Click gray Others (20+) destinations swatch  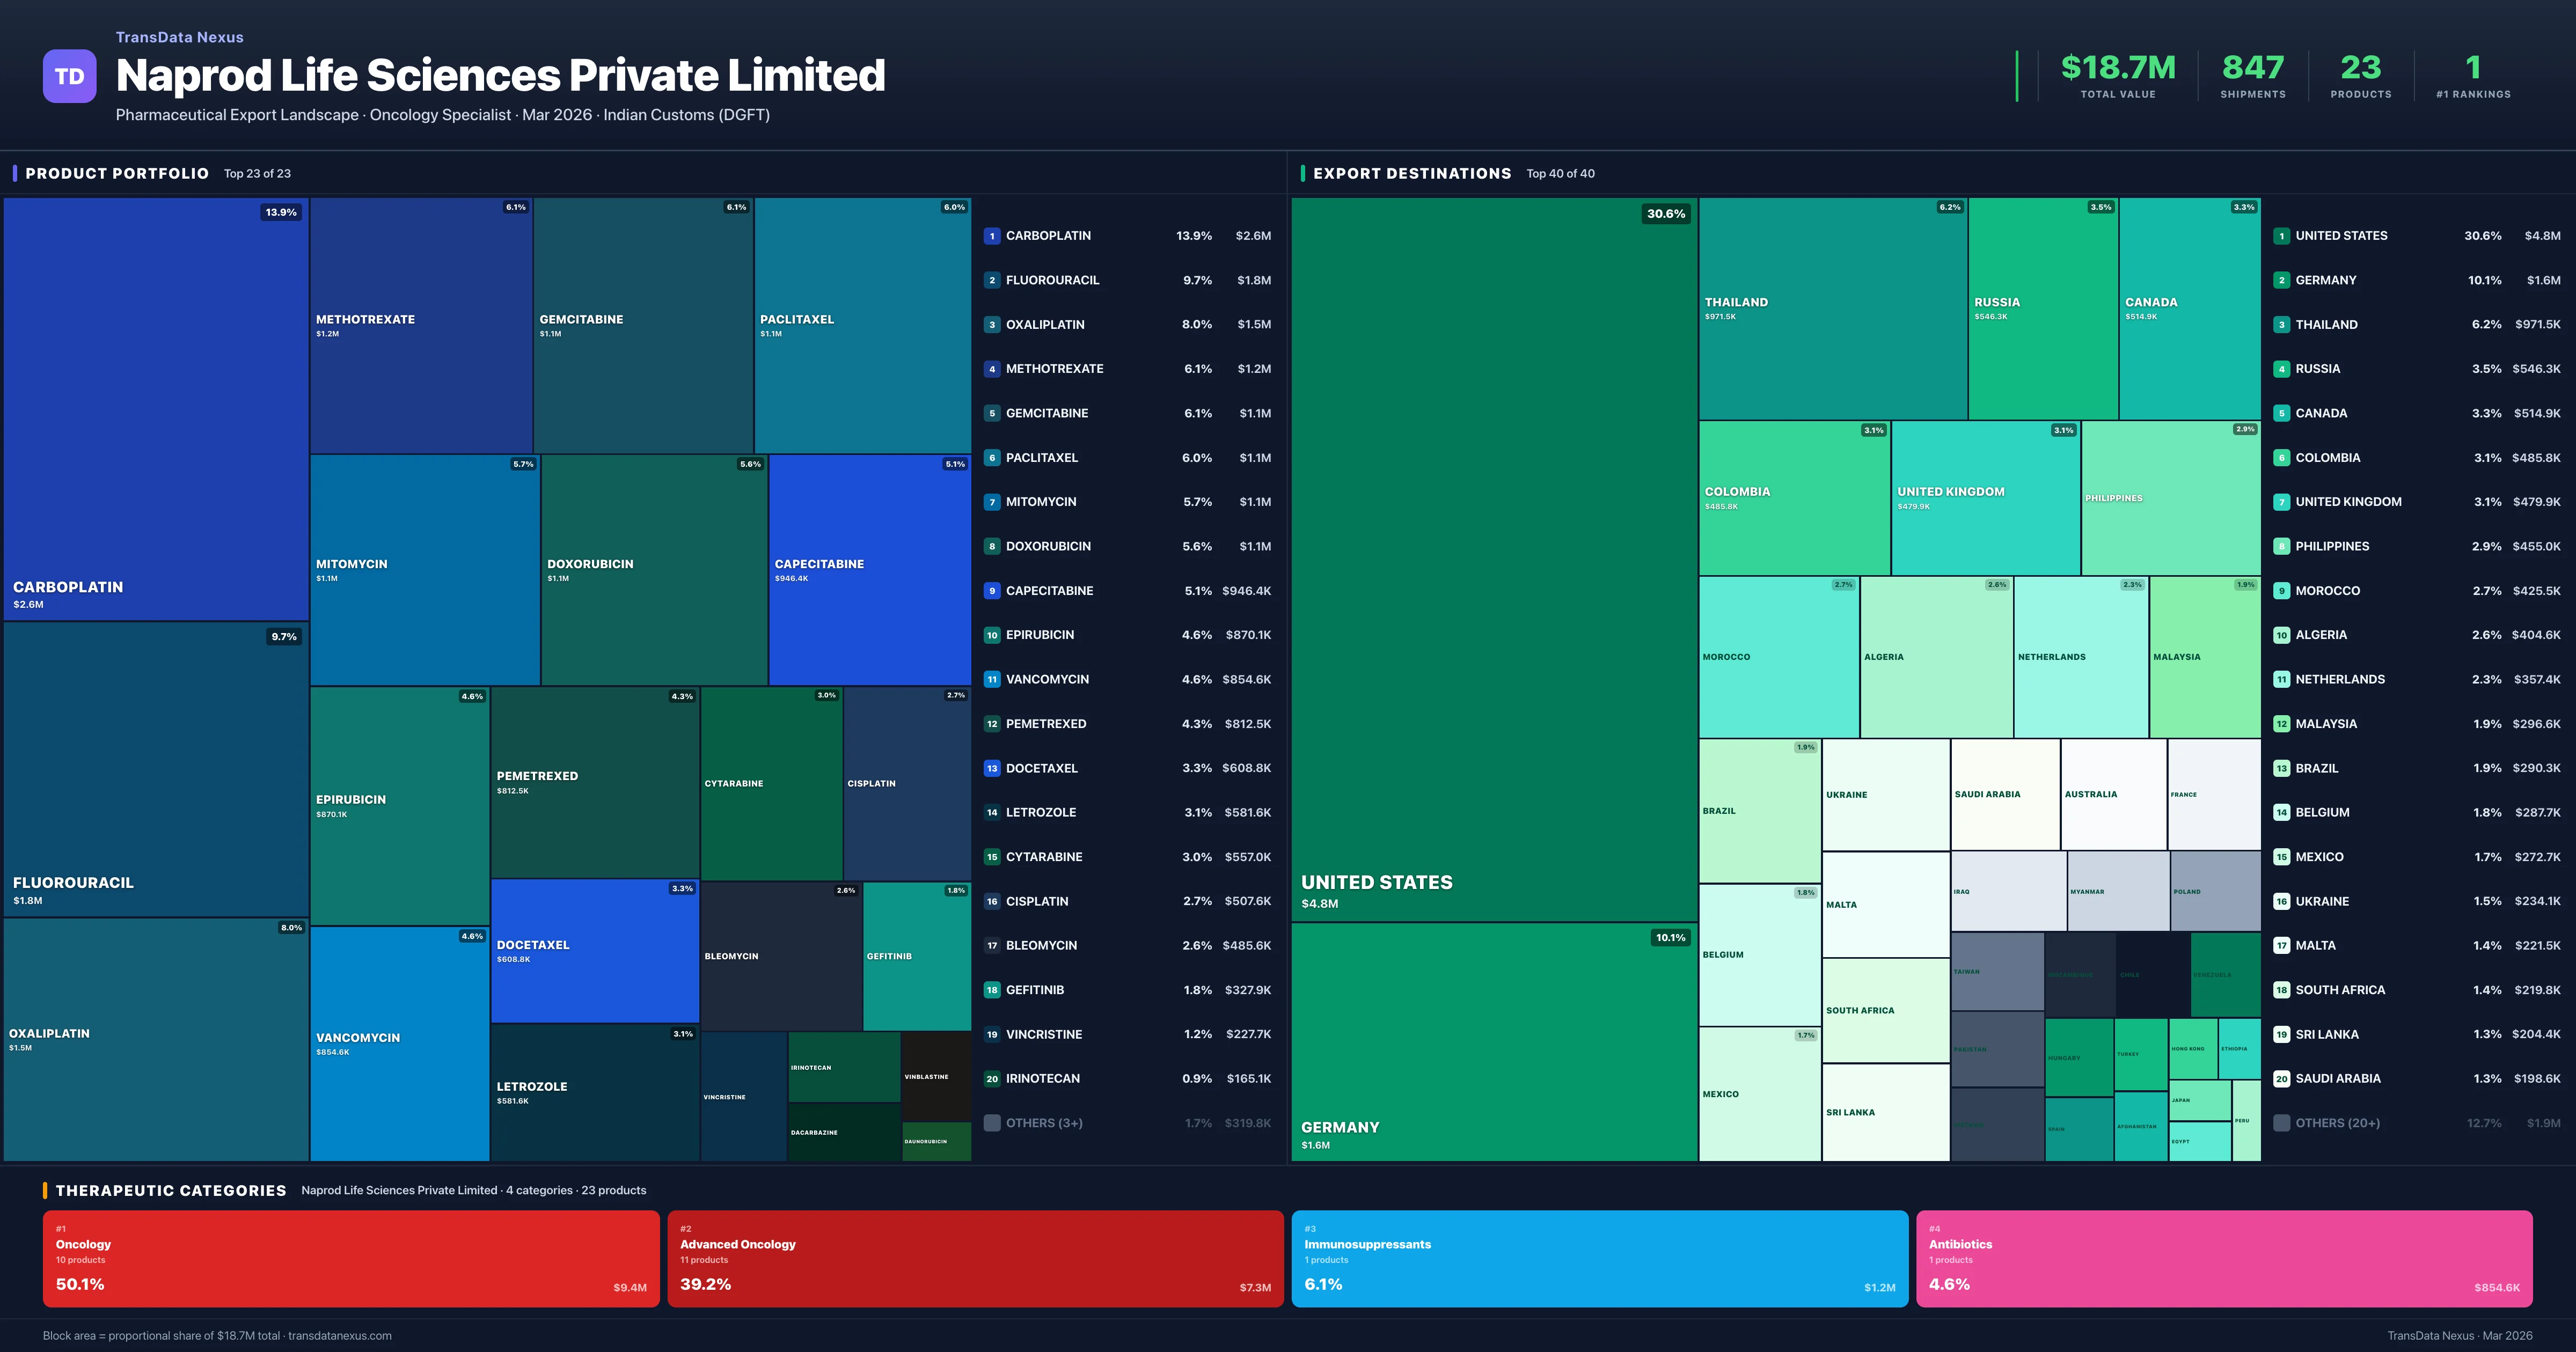click(x=2281, y=1123)
